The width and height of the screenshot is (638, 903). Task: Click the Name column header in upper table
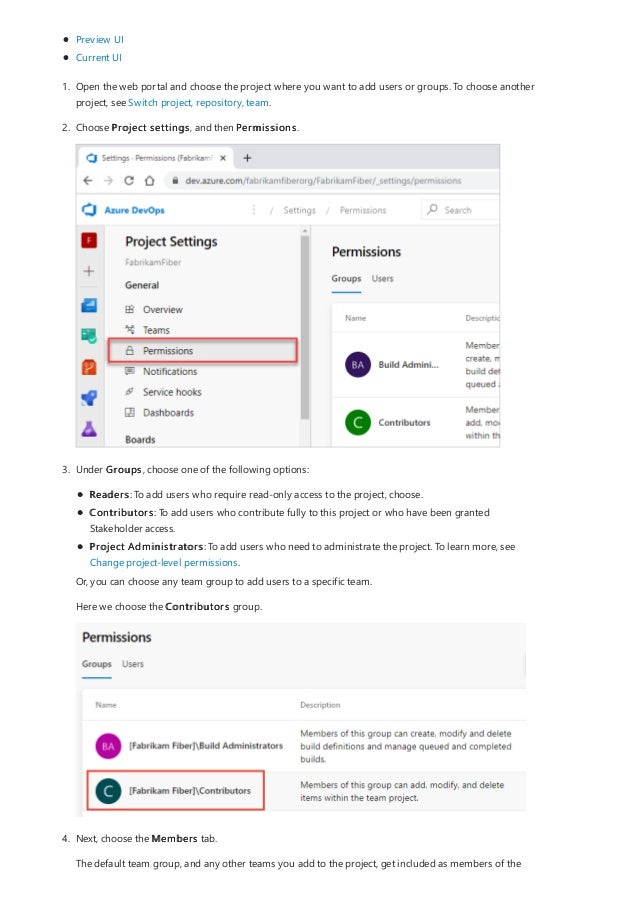pos(355,318)
